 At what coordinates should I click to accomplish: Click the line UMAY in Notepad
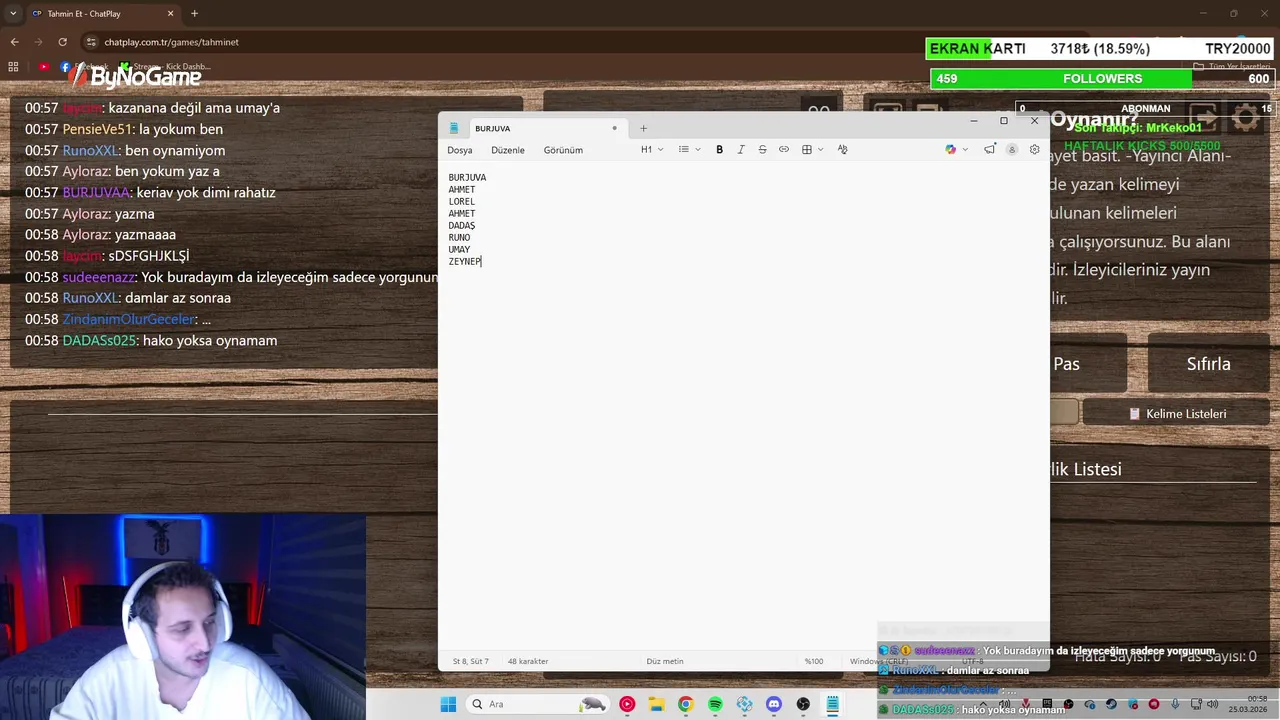(x=459, y=250)
